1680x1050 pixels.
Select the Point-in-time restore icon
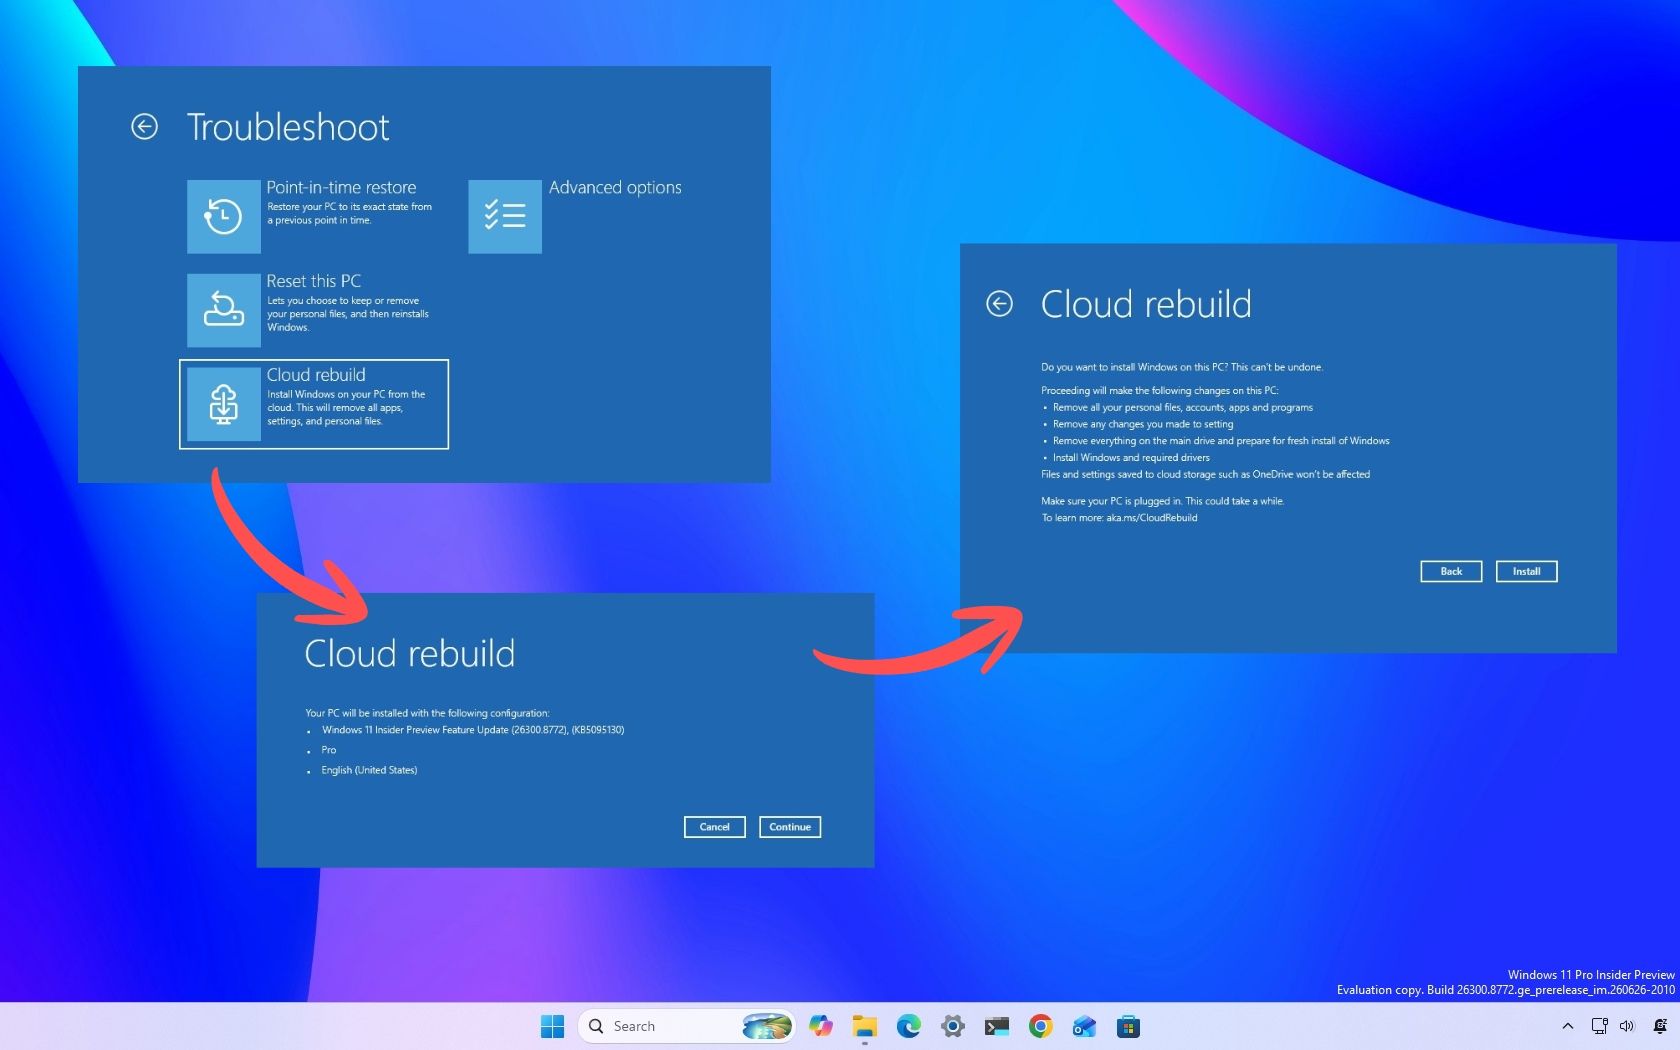click(x=224, y=216)
